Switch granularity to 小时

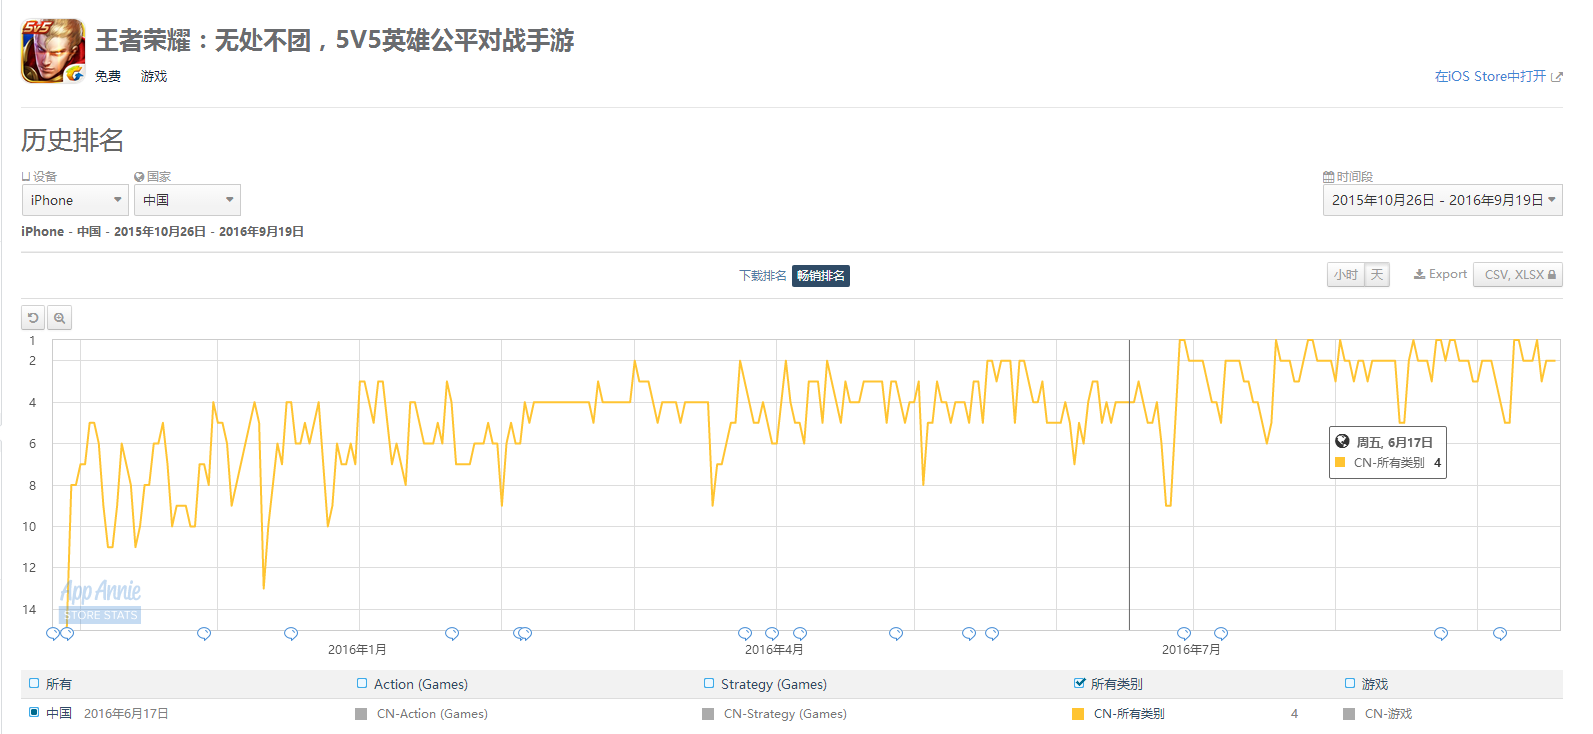tap(1346, 274)
